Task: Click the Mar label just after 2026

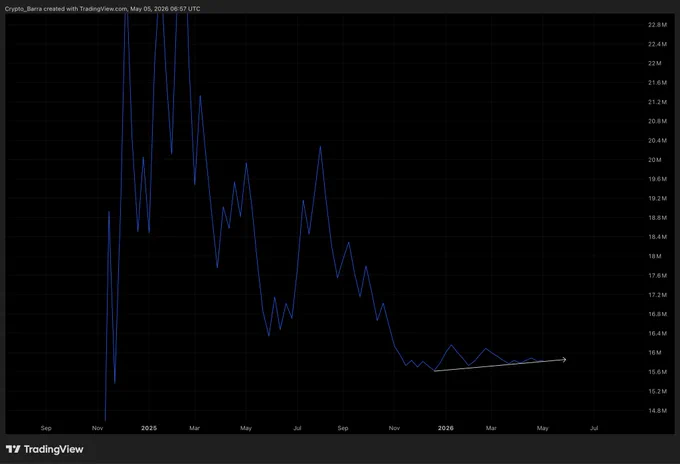Action: point(491,428)
